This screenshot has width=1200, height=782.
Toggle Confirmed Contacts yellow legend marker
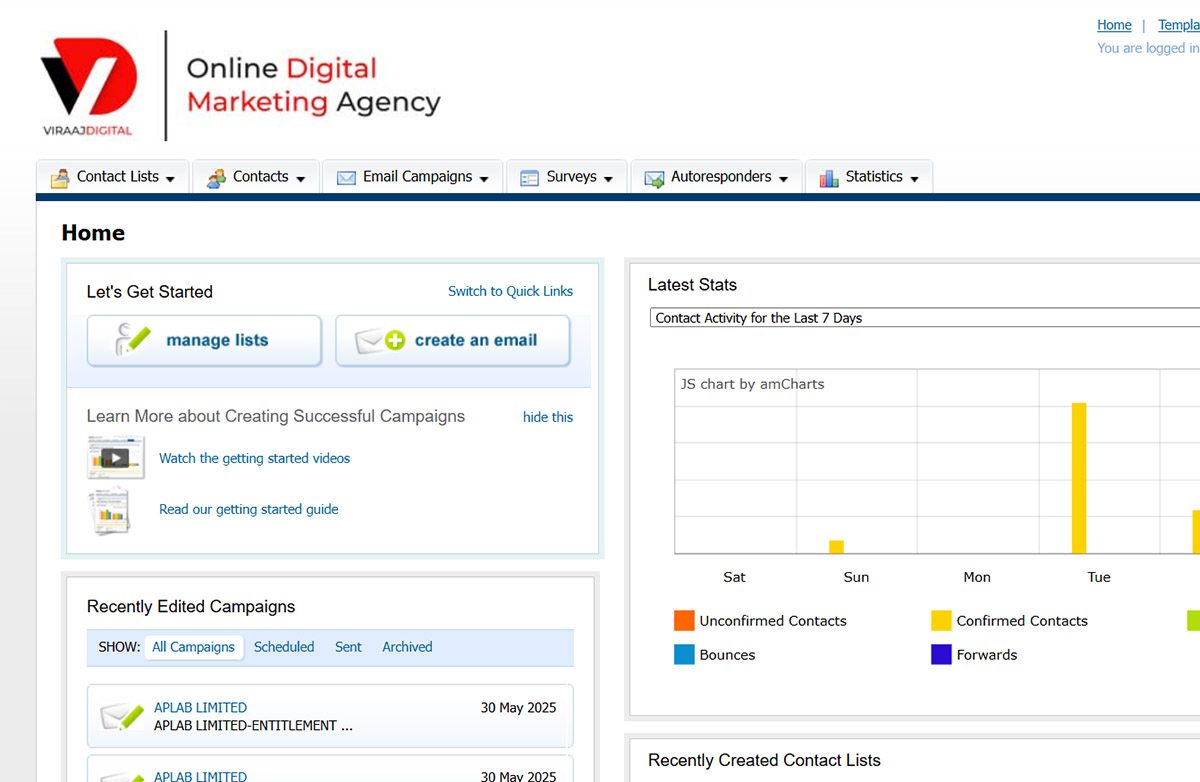[x=941, y=621]
